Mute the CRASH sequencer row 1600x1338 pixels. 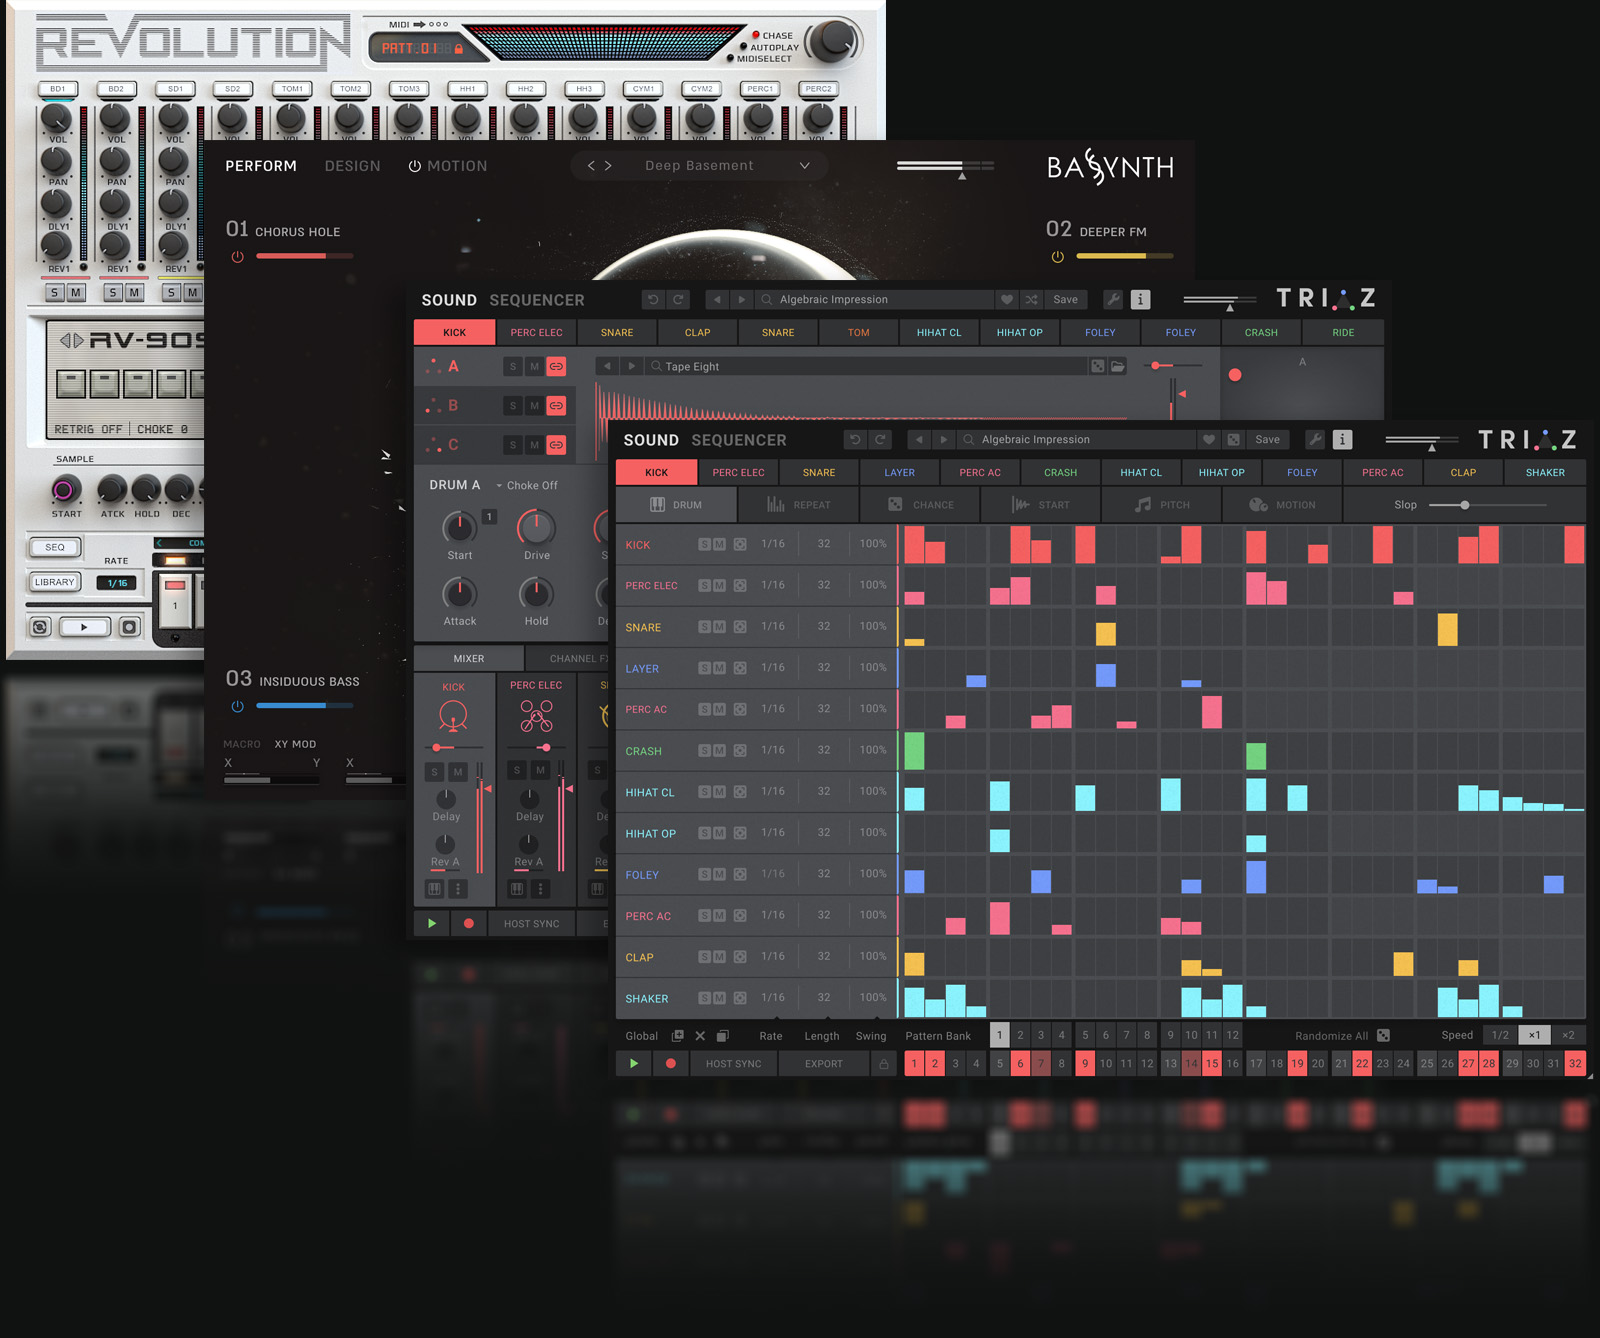719,750
